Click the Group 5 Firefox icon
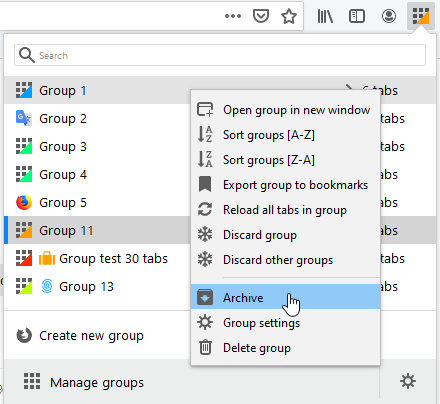Viewport: 440px width, 404px height. point(24,202)
